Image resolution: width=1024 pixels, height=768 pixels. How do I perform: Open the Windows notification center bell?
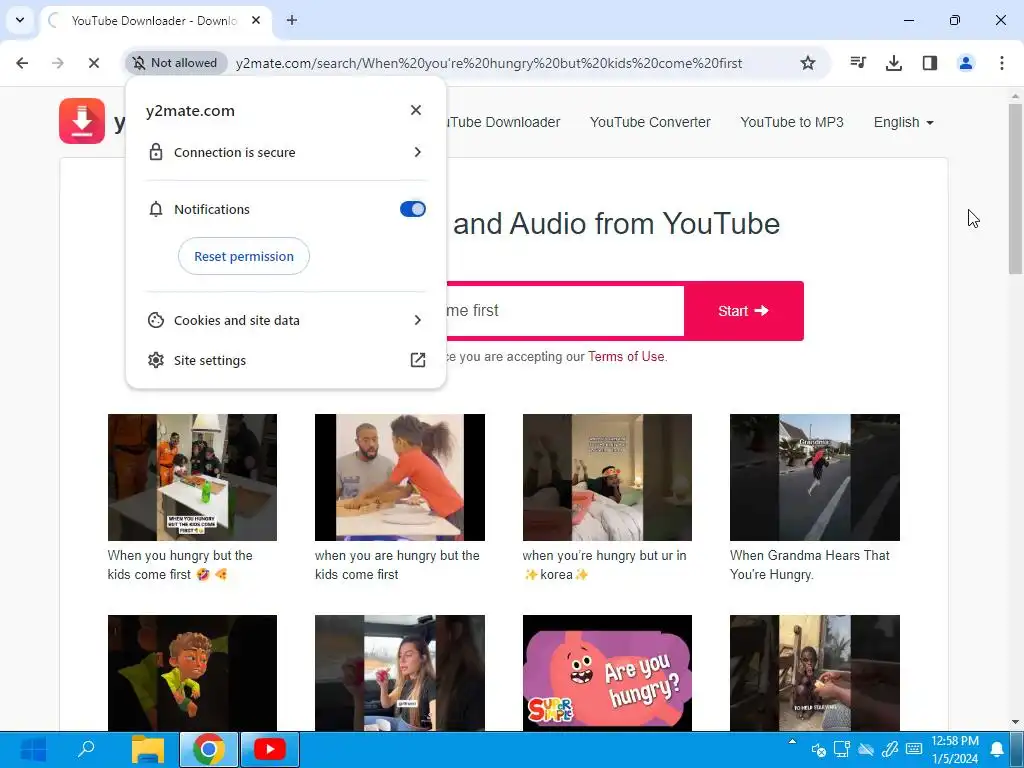997,749
